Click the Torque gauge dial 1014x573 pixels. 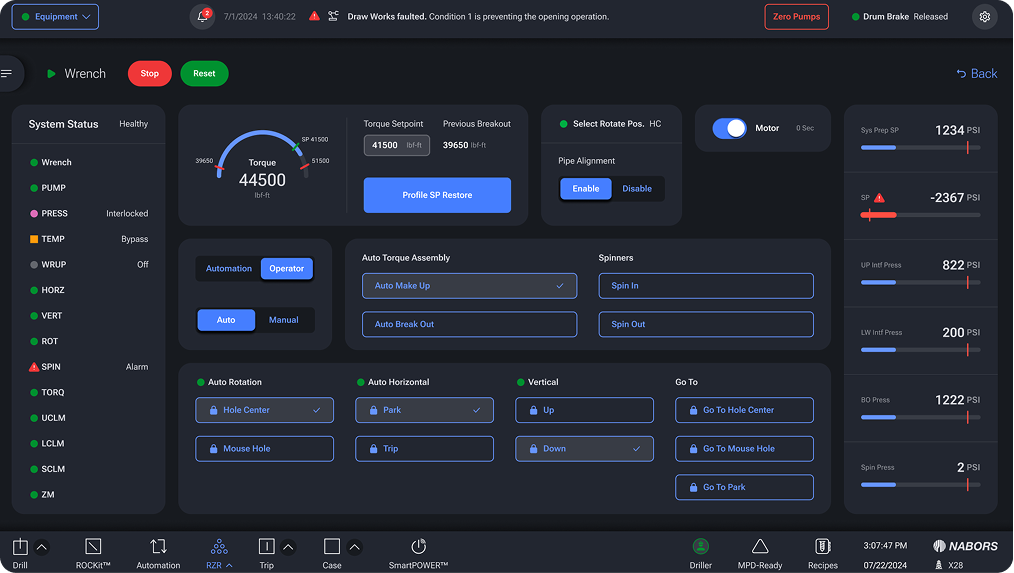coord(263,163)
